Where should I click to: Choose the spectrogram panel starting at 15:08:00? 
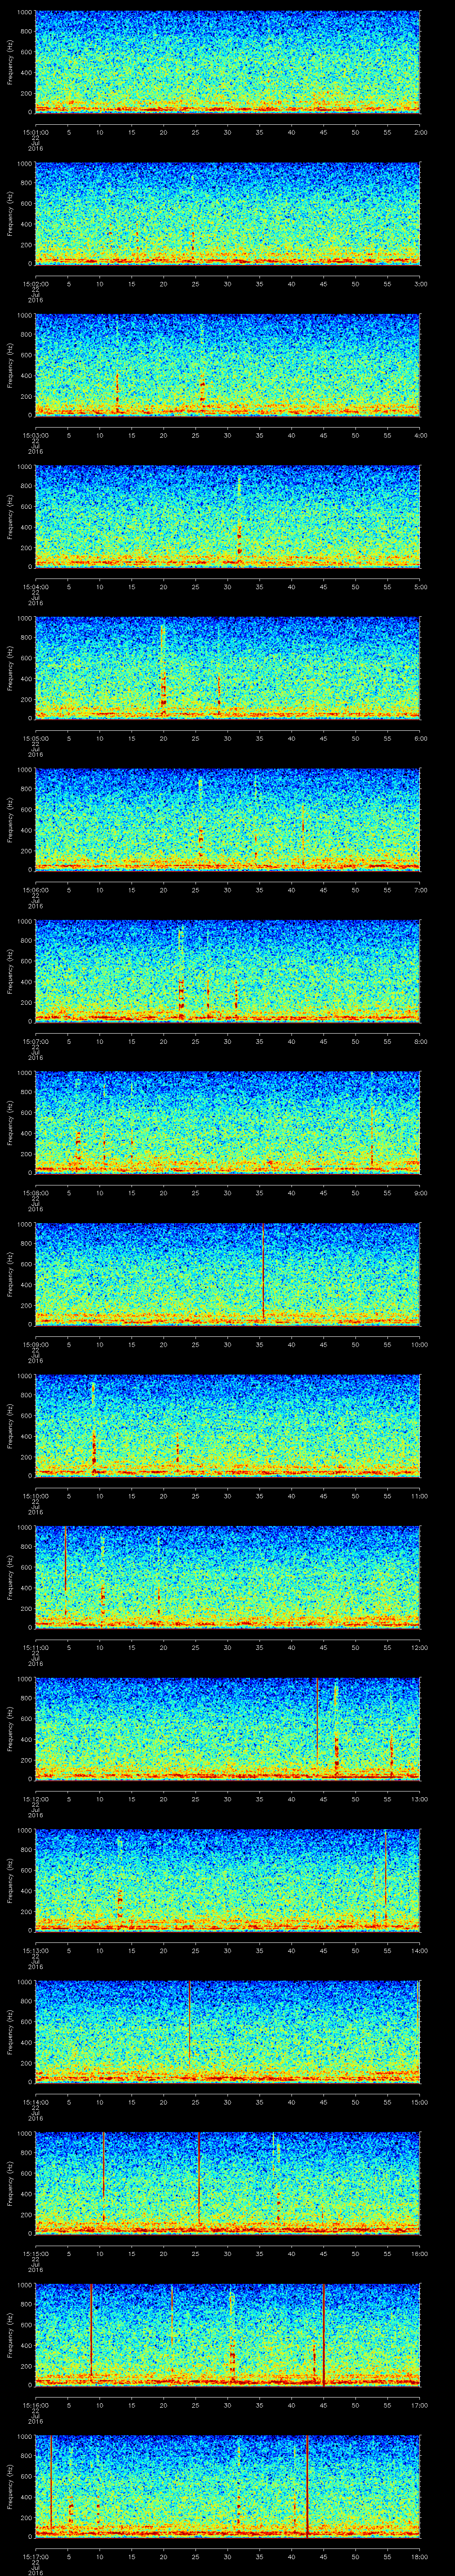[x=227, y=1122]
